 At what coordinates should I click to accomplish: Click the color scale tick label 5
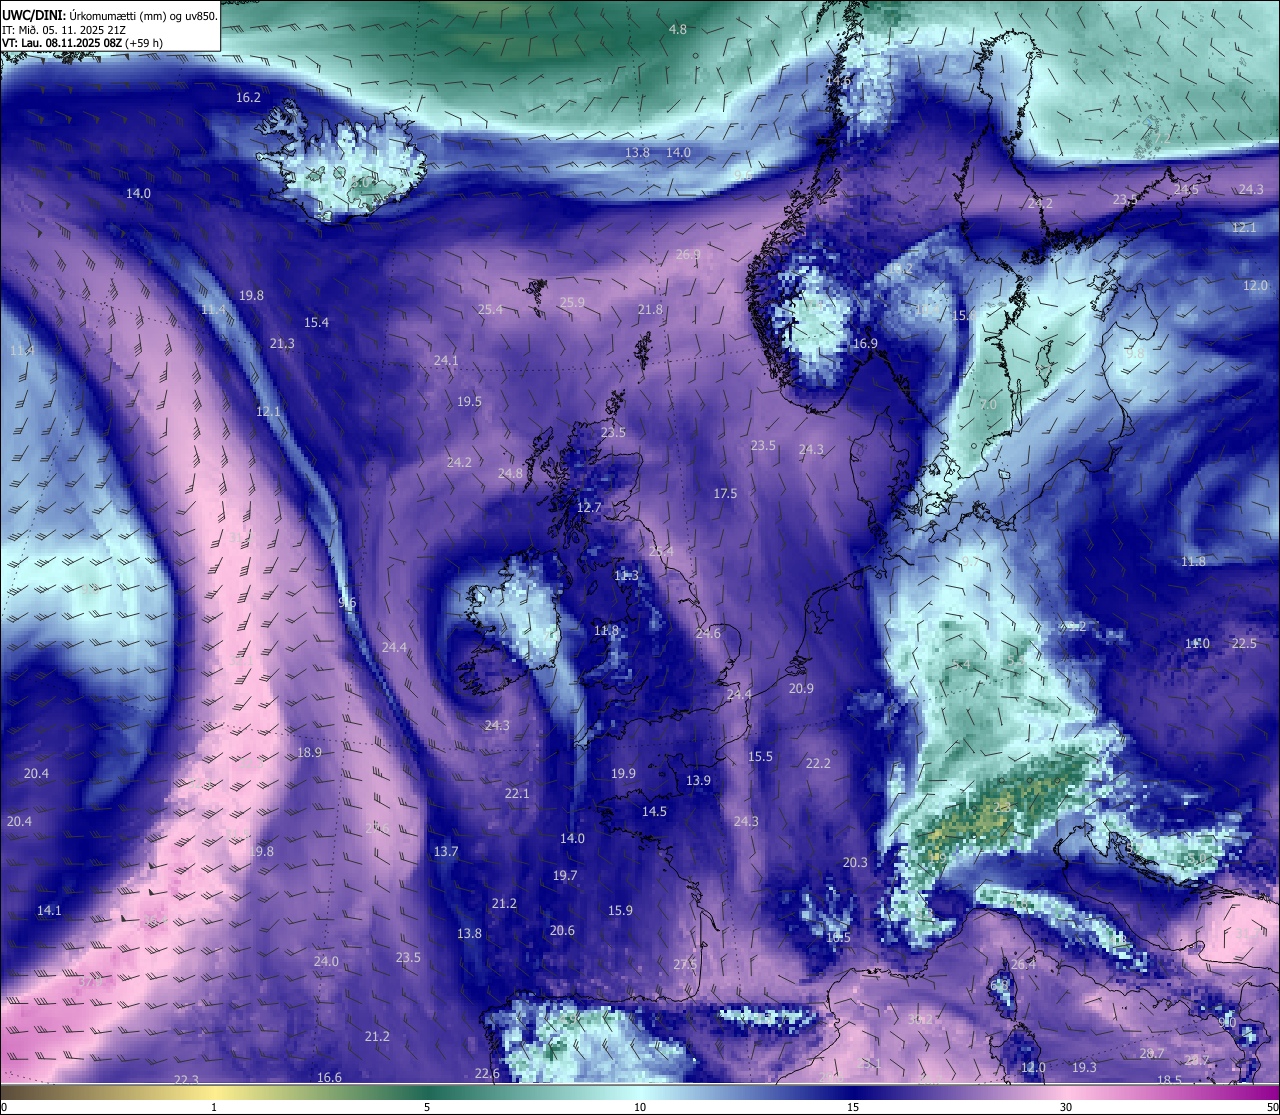427,1107
